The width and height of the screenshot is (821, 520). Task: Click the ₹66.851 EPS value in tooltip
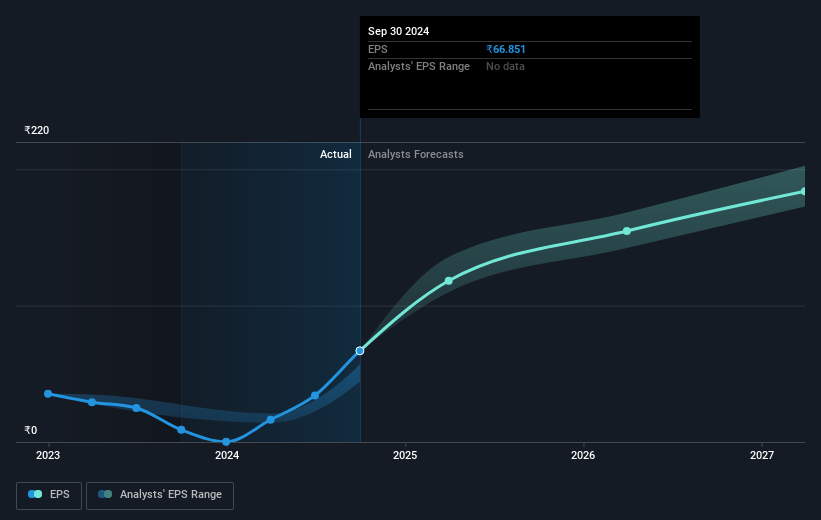(506, 49)
